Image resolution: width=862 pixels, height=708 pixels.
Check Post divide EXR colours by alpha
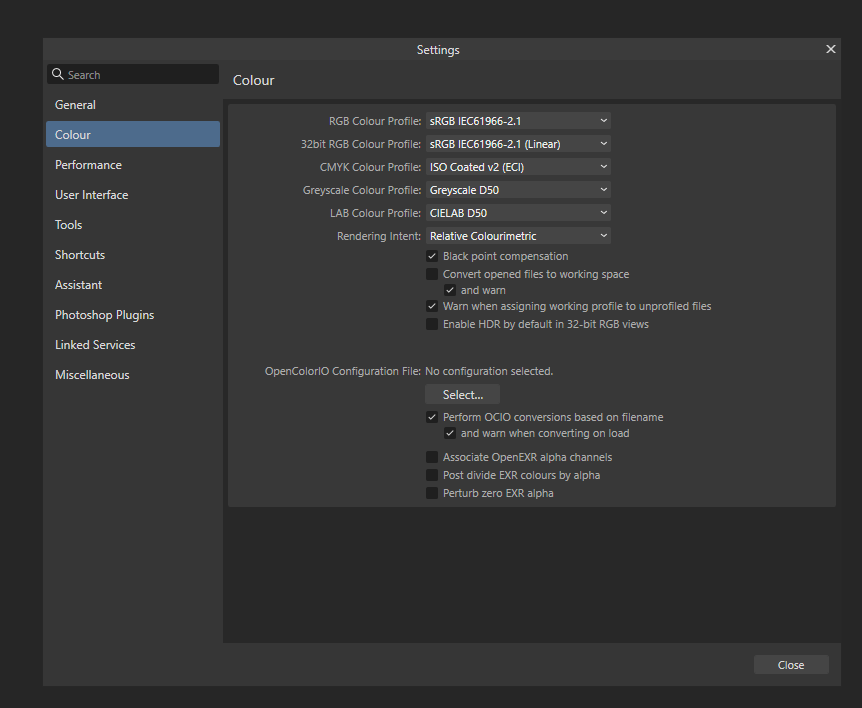(432, 475)
